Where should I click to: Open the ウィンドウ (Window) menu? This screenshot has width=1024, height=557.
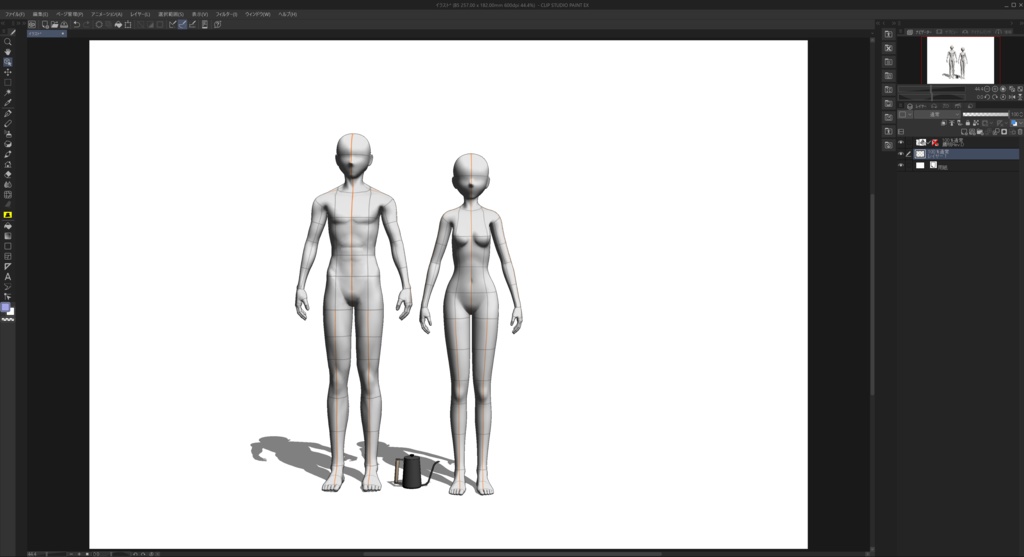click(257, 14)
